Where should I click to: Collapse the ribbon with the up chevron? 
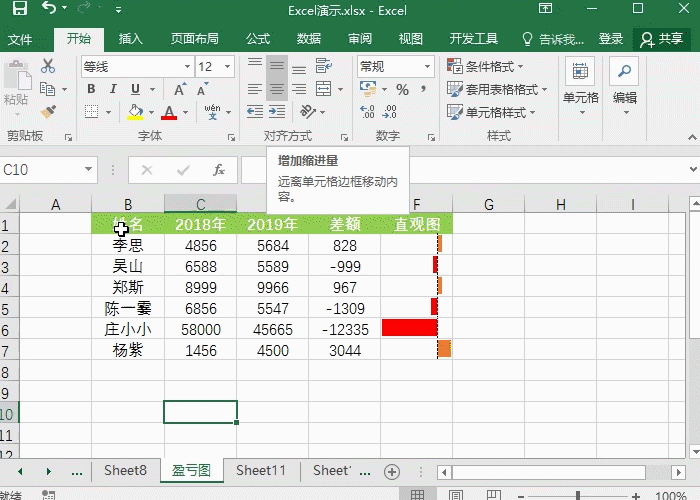[692, 137]
